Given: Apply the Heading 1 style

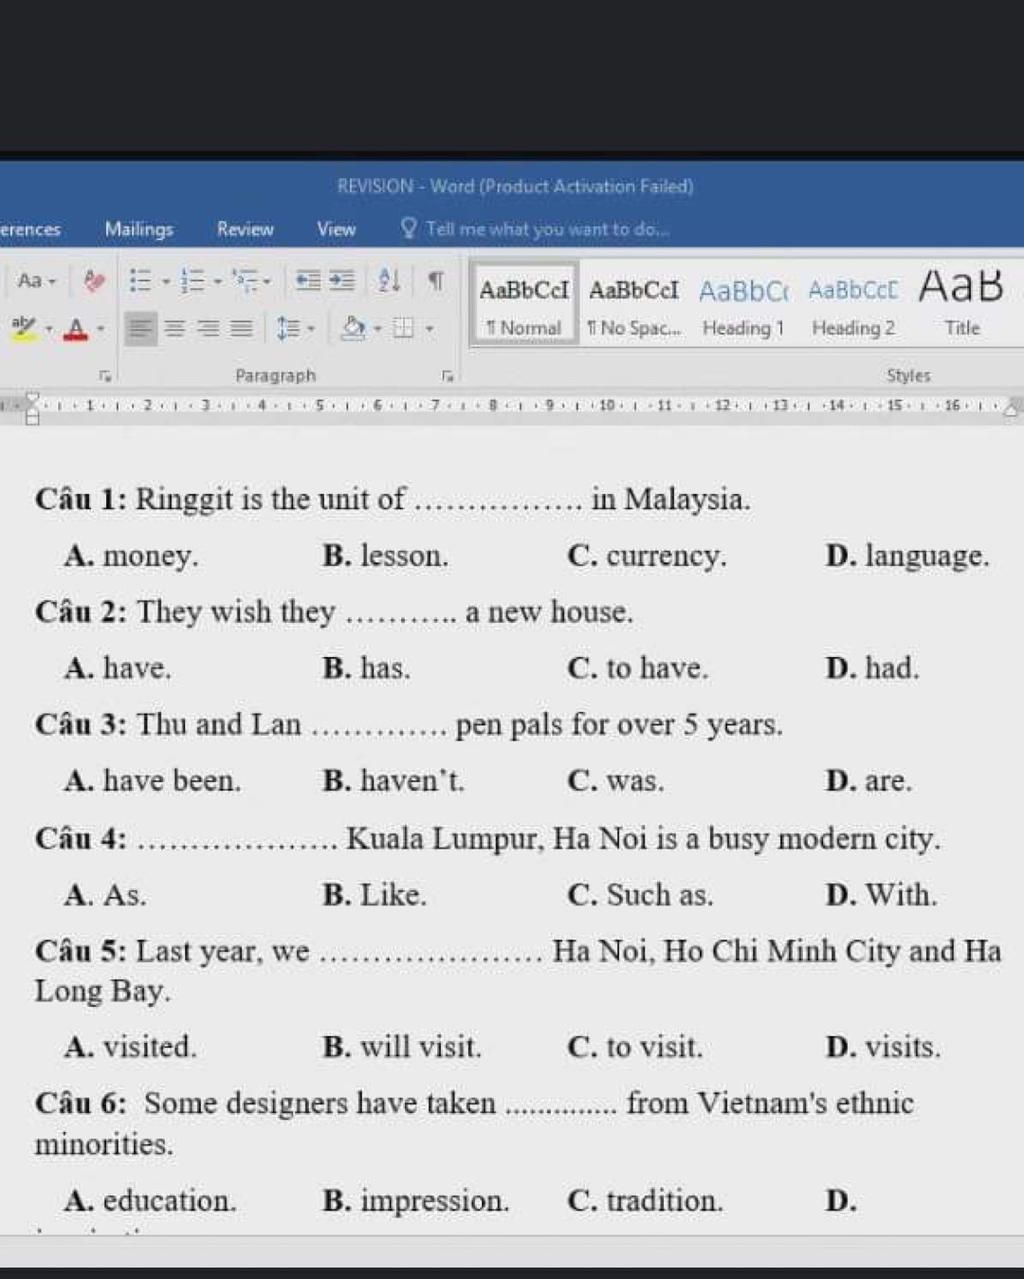Looking at the screenshot, I should (743, 304).
